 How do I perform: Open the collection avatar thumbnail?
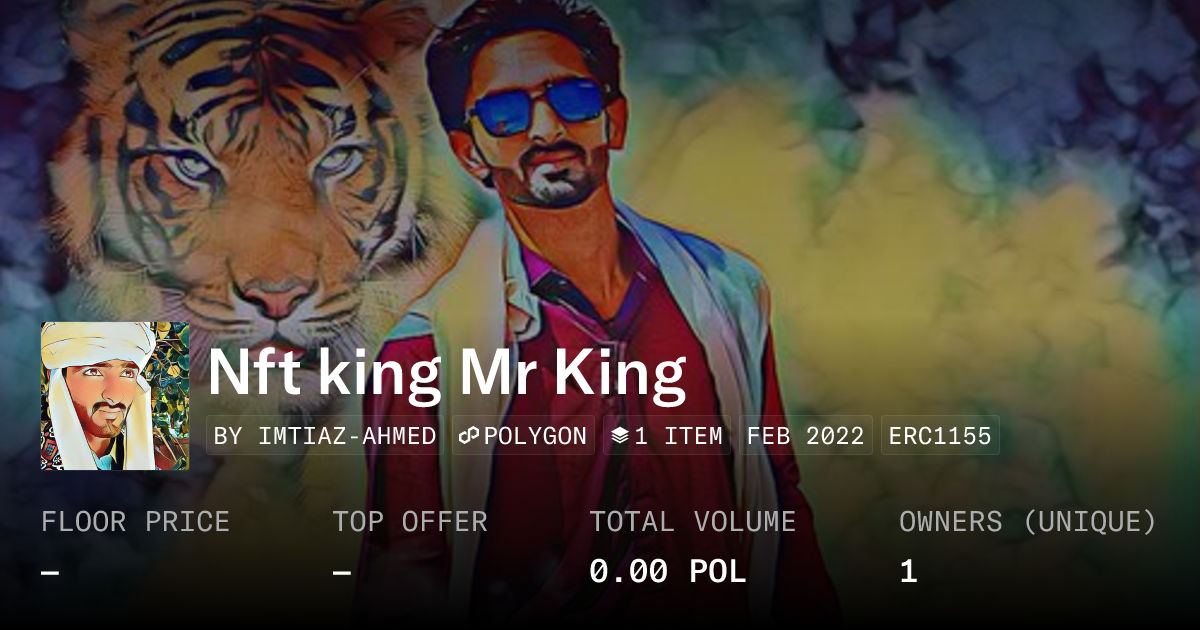pyautogui.click(x=115, y=396)
